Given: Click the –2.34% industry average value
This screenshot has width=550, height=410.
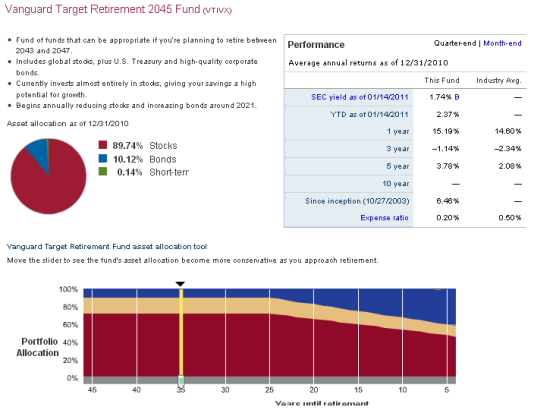Looking at the screenshot, I should click(x=508, y=149).
